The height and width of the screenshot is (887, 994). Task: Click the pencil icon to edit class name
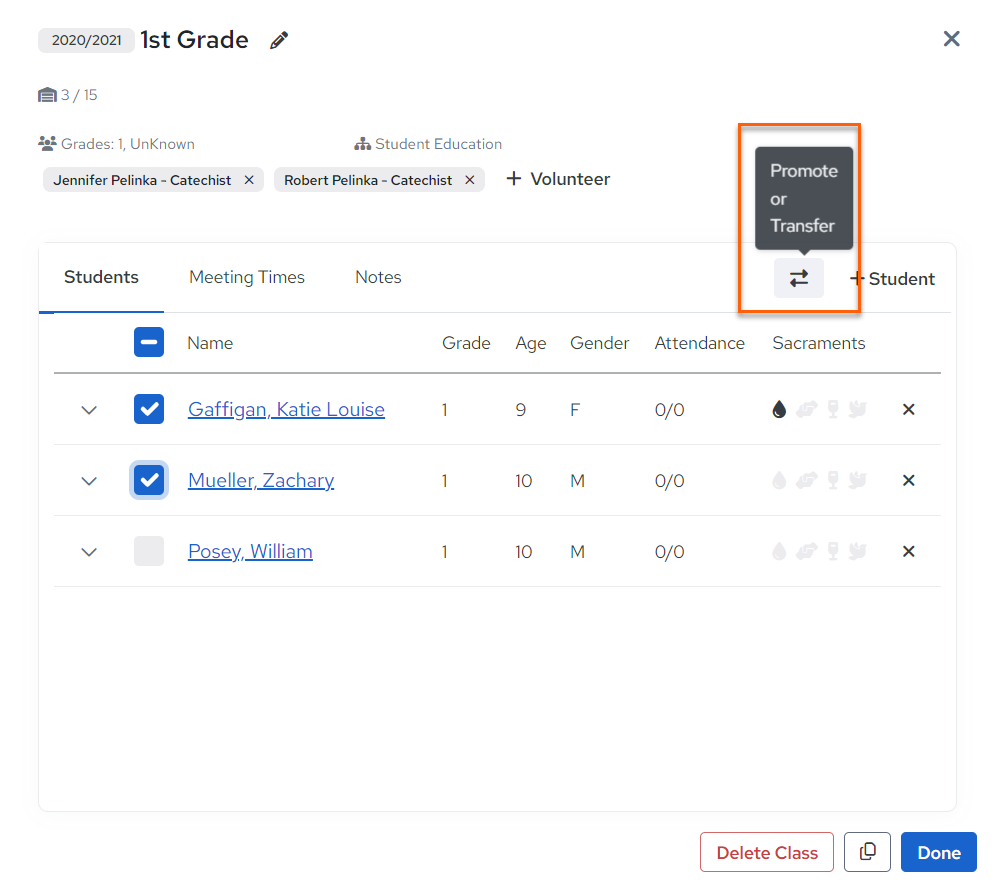coord(279,40)
